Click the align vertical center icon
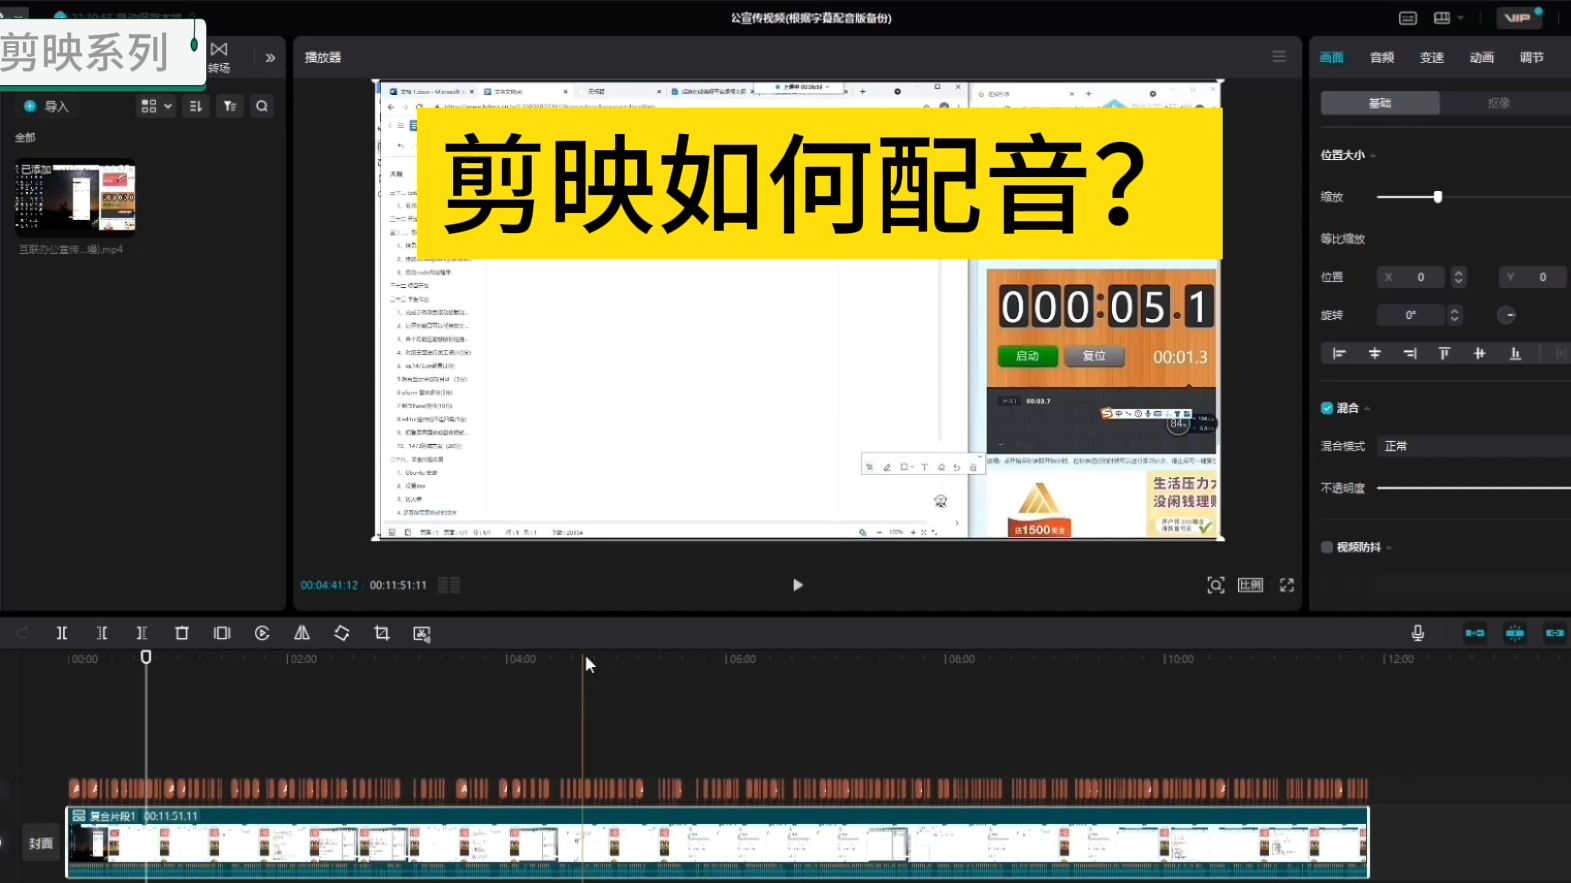The image size is (1571, 883). (x=1480, y=353)
